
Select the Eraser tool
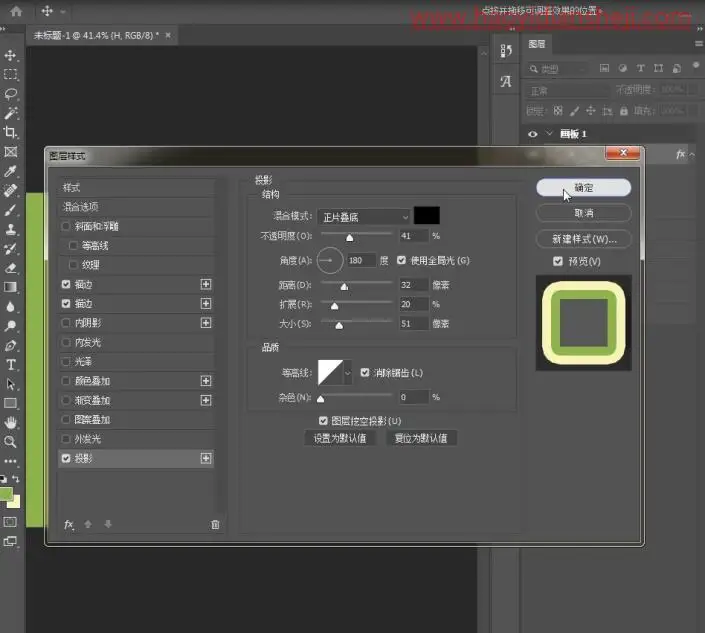[x=10, y=268]
